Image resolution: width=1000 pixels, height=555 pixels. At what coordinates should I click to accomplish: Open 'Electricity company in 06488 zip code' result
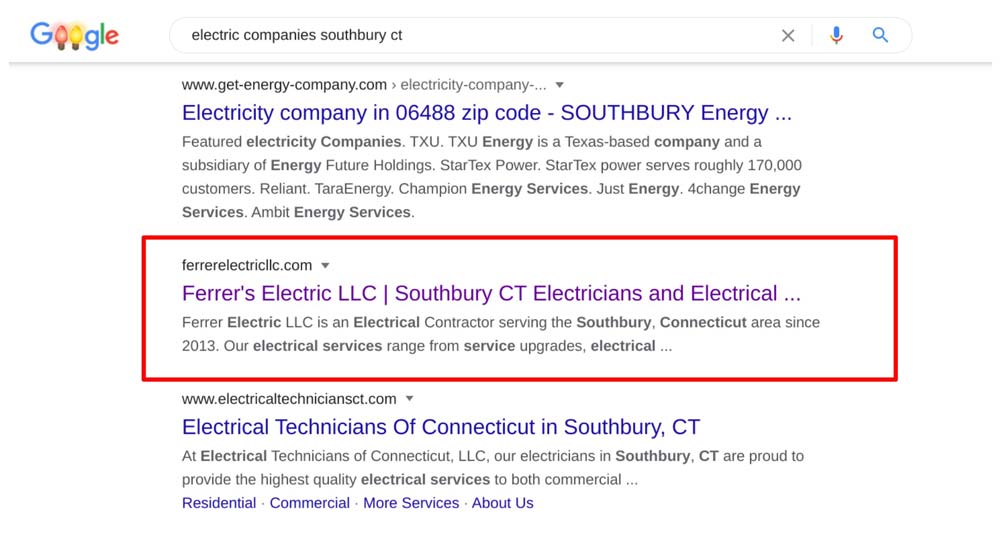[487, 113]
